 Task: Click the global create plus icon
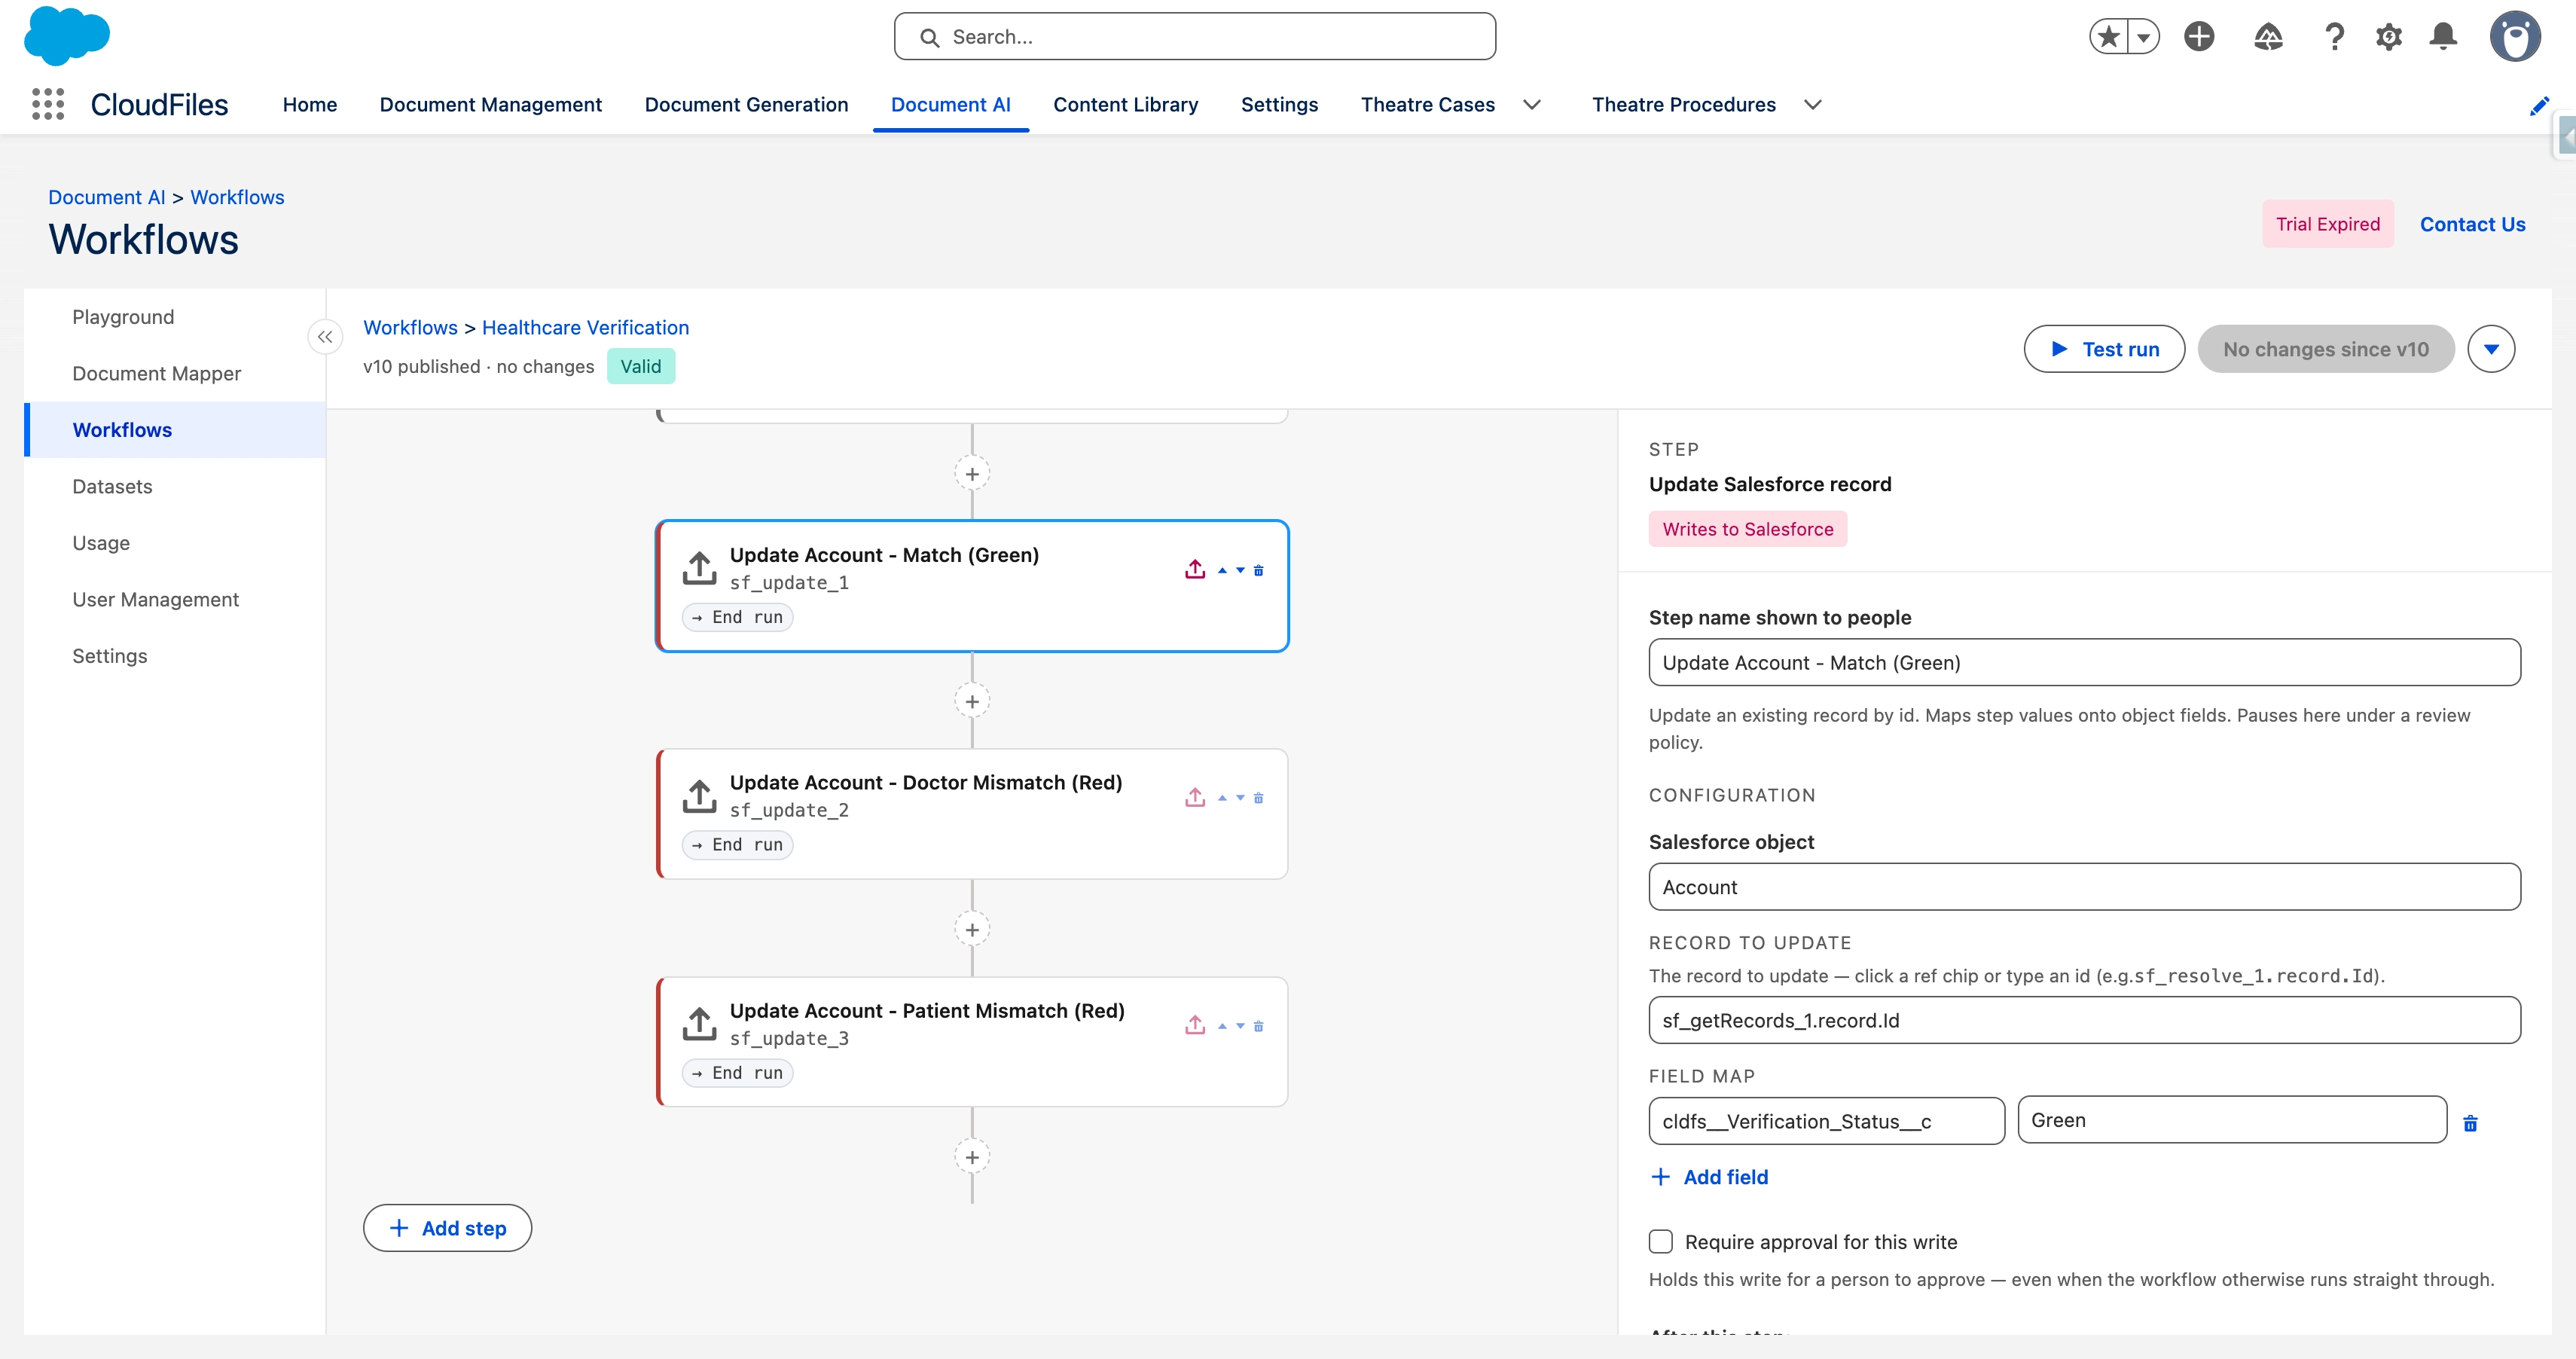pos(2199,37)
